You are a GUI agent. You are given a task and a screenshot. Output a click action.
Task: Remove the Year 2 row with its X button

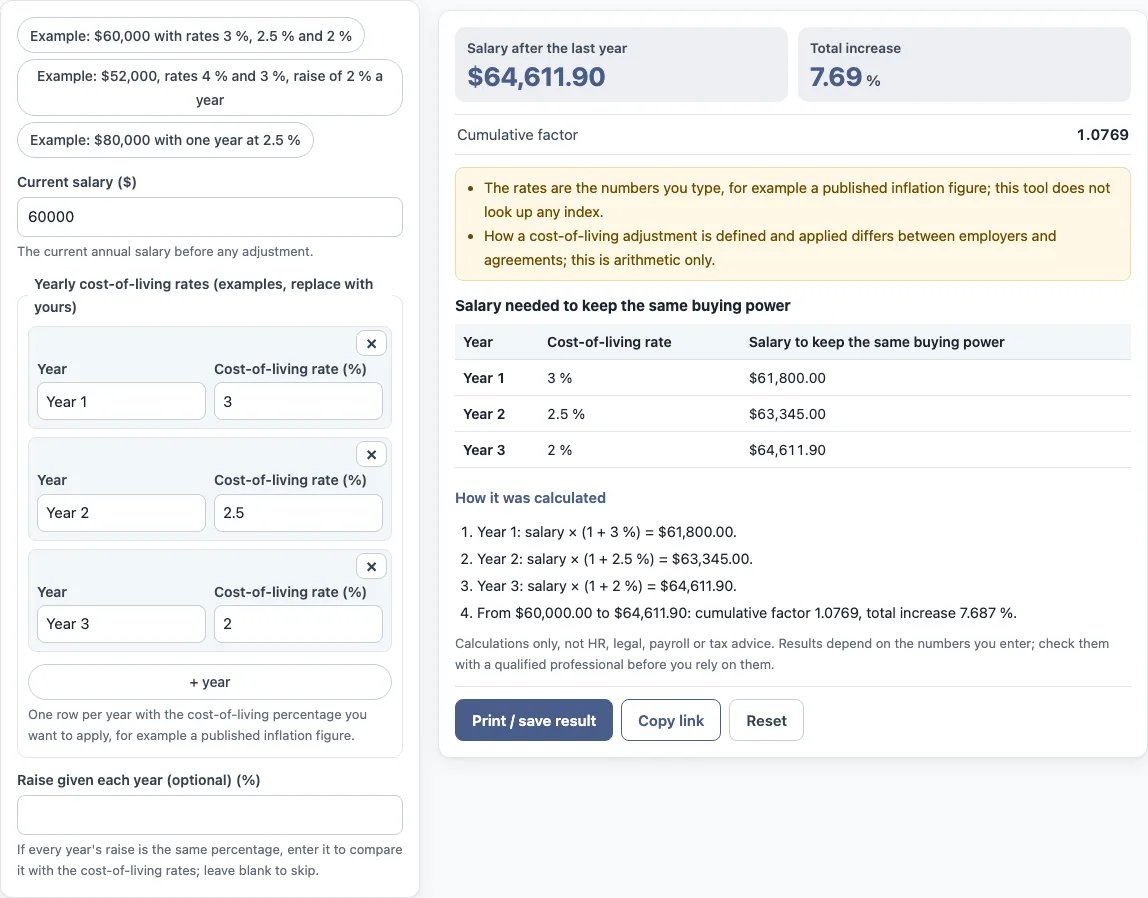tap(371, 454)
